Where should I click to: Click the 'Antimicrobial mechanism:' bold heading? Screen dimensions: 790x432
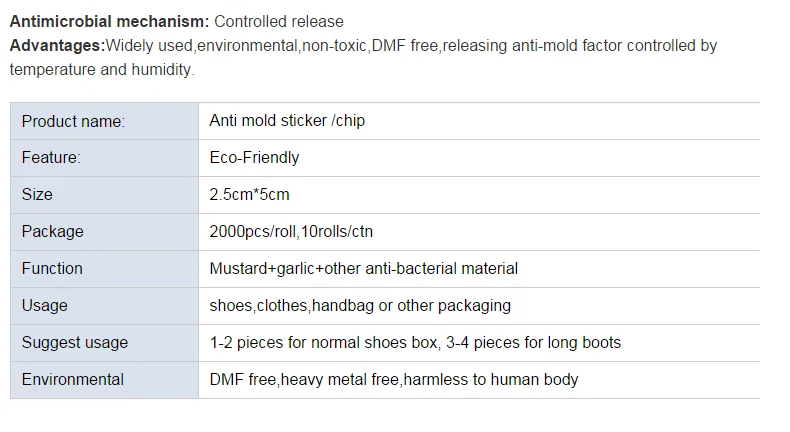point(109,21)
